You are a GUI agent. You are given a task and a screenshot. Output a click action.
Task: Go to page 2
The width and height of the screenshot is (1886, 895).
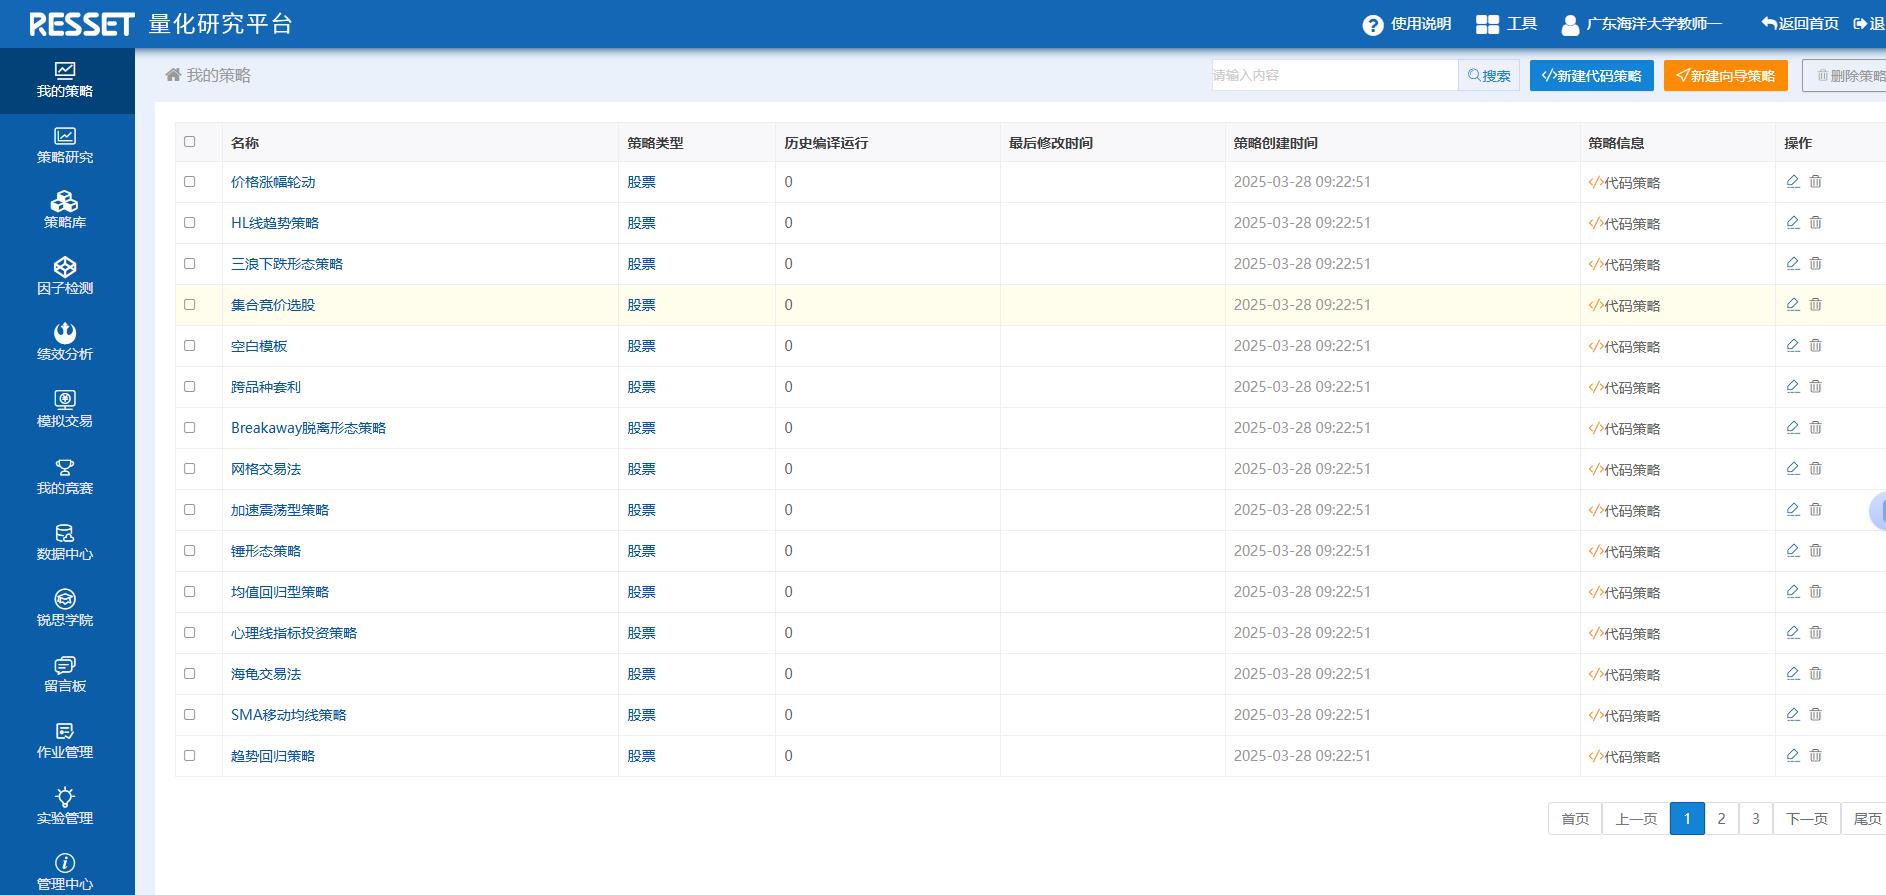point(1721,818)
